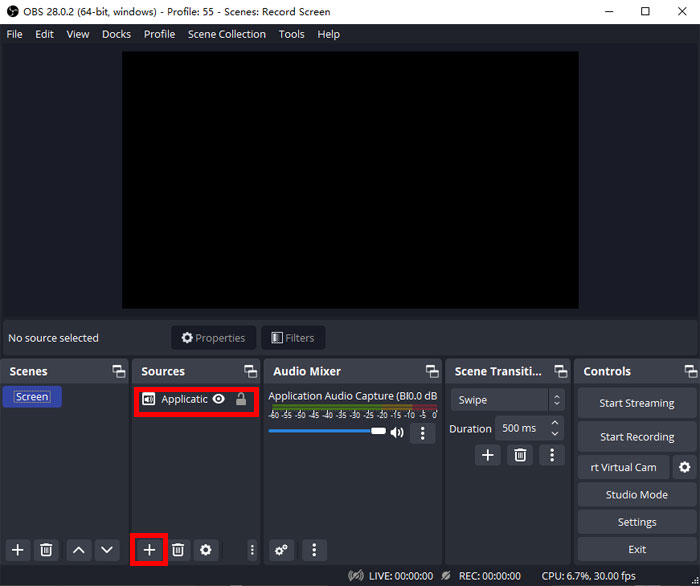This screenshot has width=700, height=586.
Task: Increase transition duration with up arrow
Action: click(555, 423)
